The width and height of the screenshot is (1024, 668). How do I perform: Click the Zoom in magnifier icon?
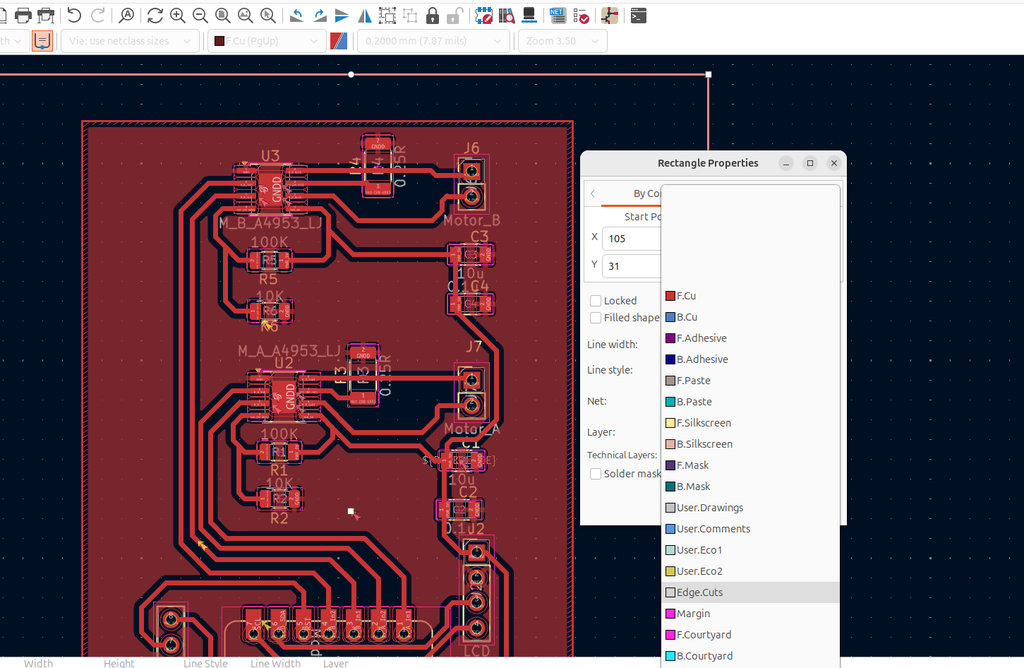coord(178,15)
